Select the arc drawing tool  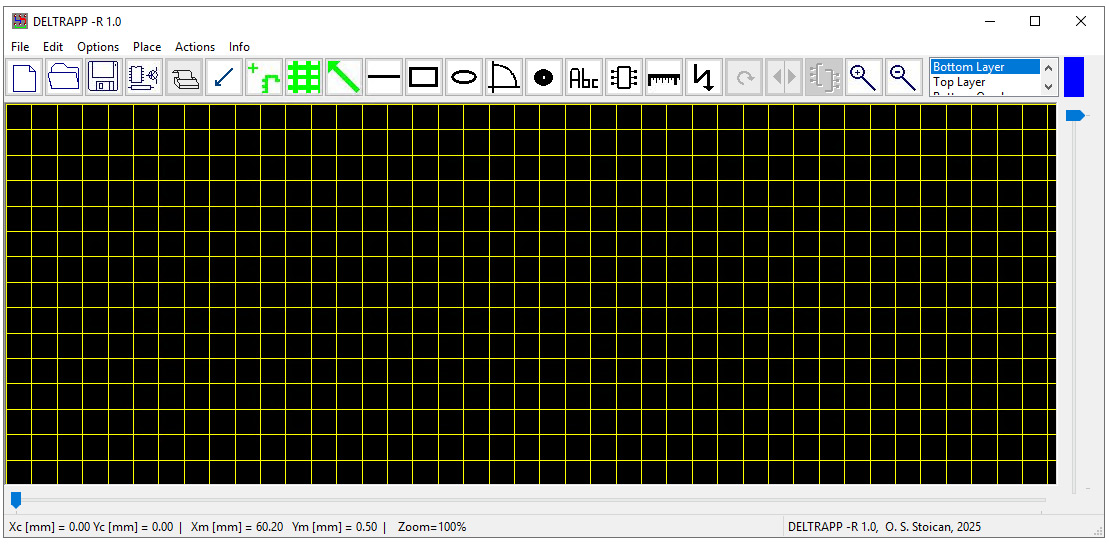tap(504, 77)
